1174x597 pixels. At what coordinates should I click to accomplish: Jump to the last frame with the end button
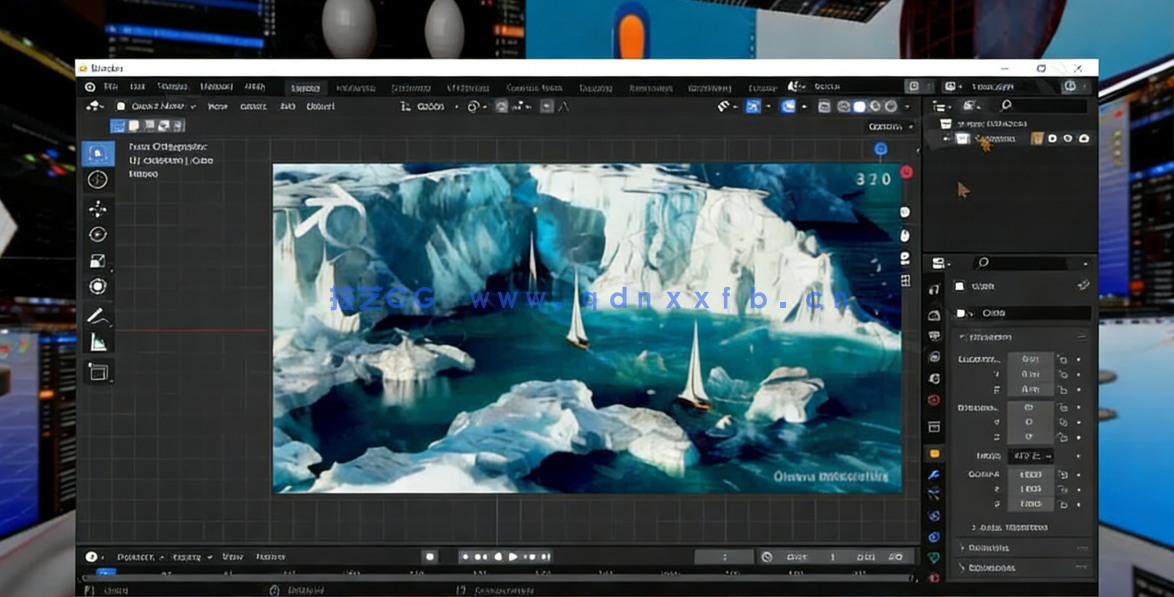(546, 557)
